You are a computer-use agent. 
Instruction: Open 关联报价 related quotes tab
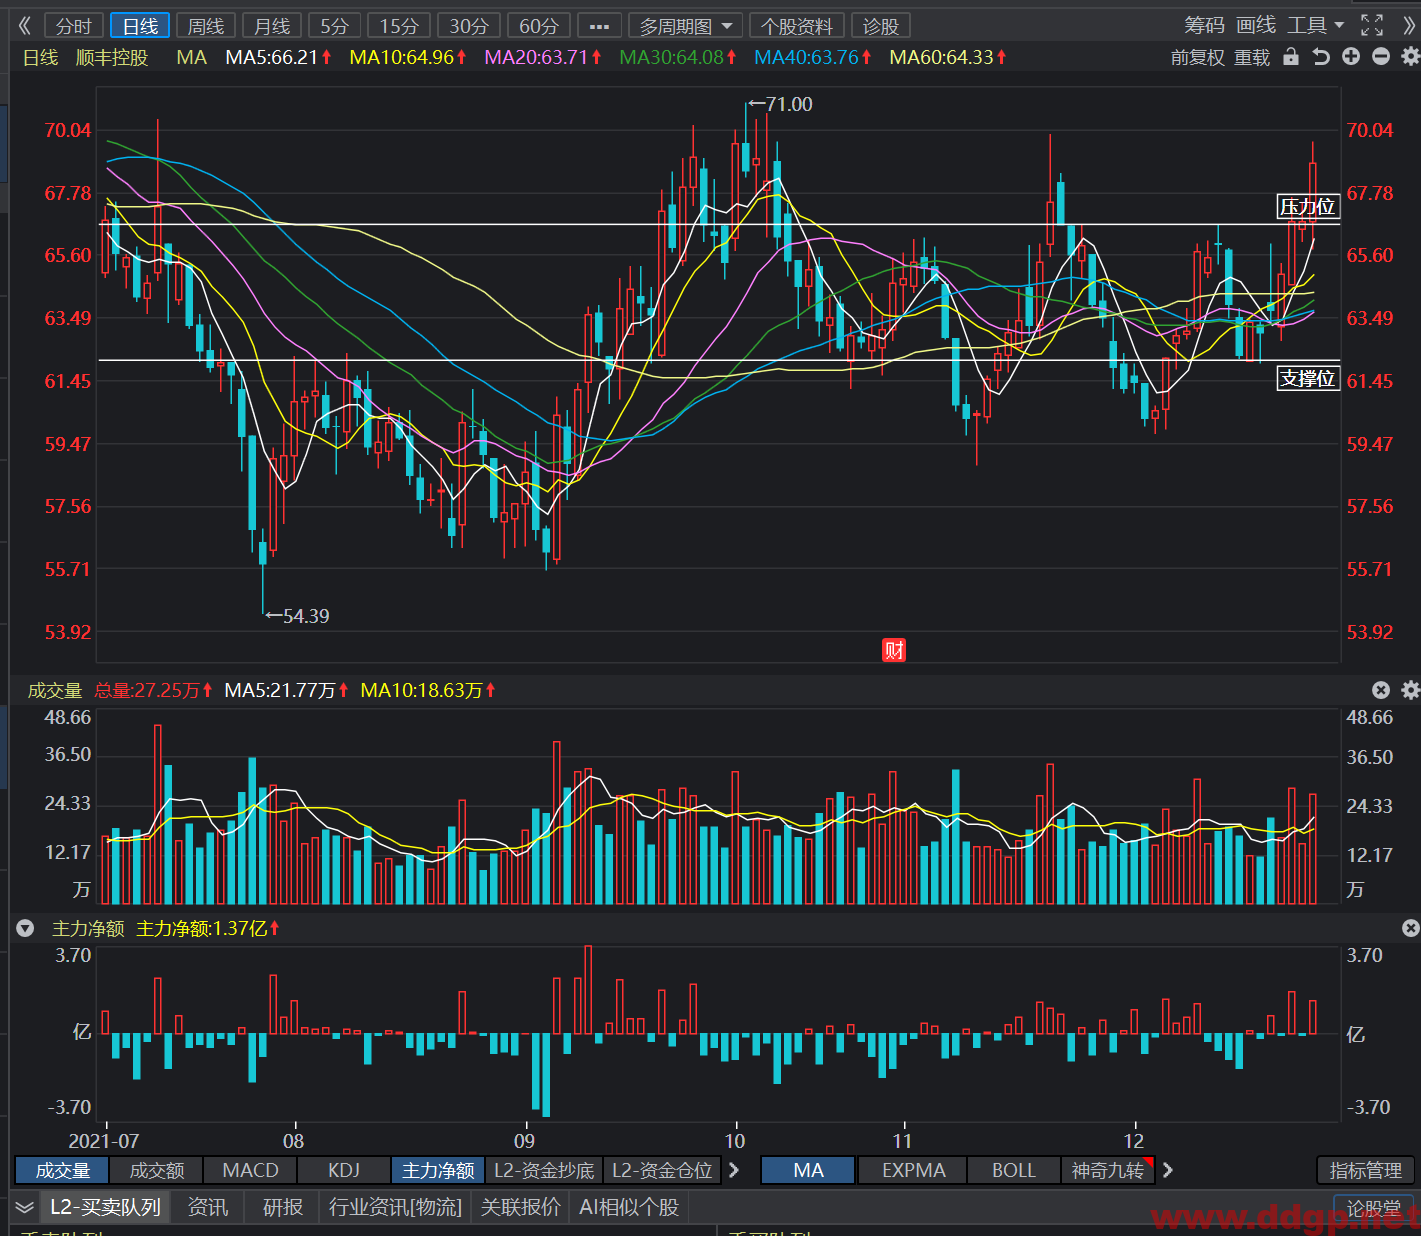point(521,1207)
